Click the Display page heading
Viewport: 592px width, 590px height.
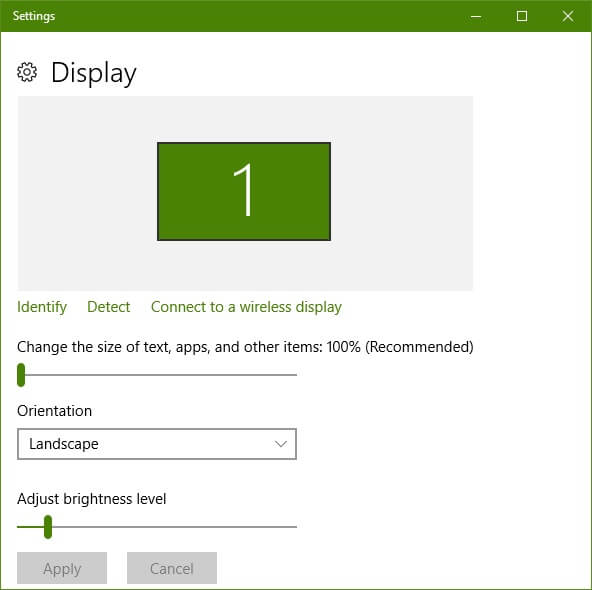pos(94,73)
